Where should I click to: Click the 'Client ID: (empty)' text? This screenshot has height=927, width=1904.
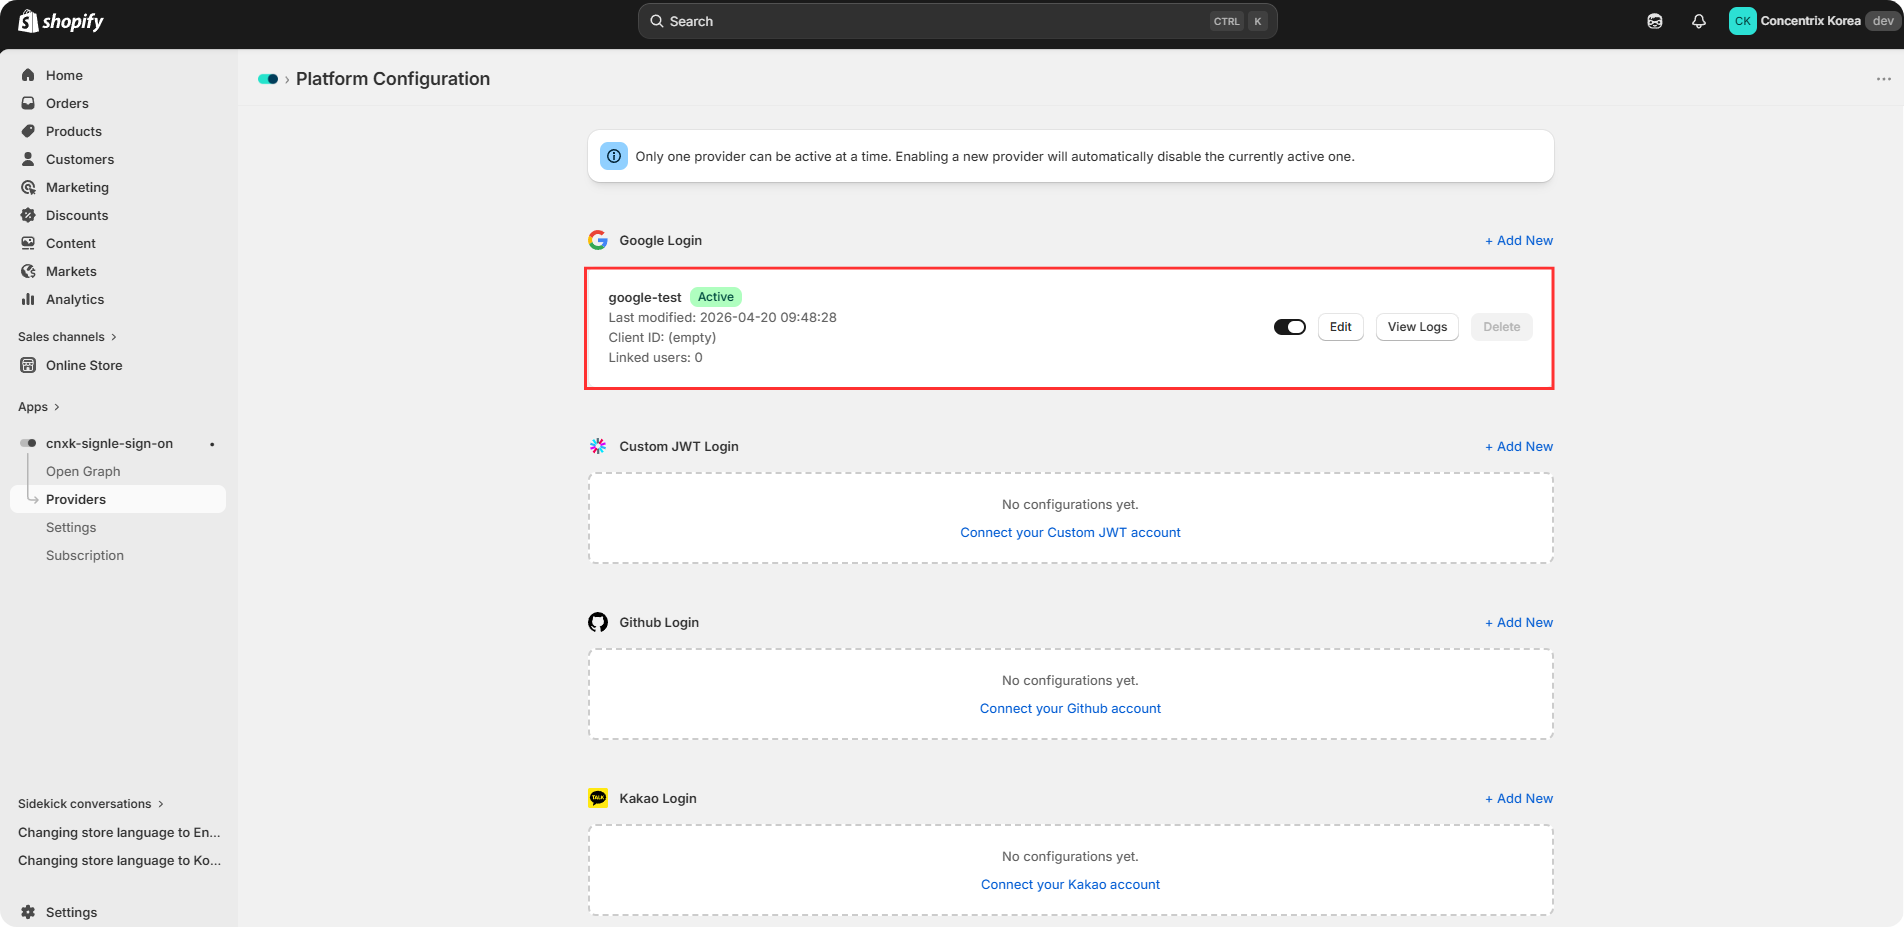pos(662,338)
